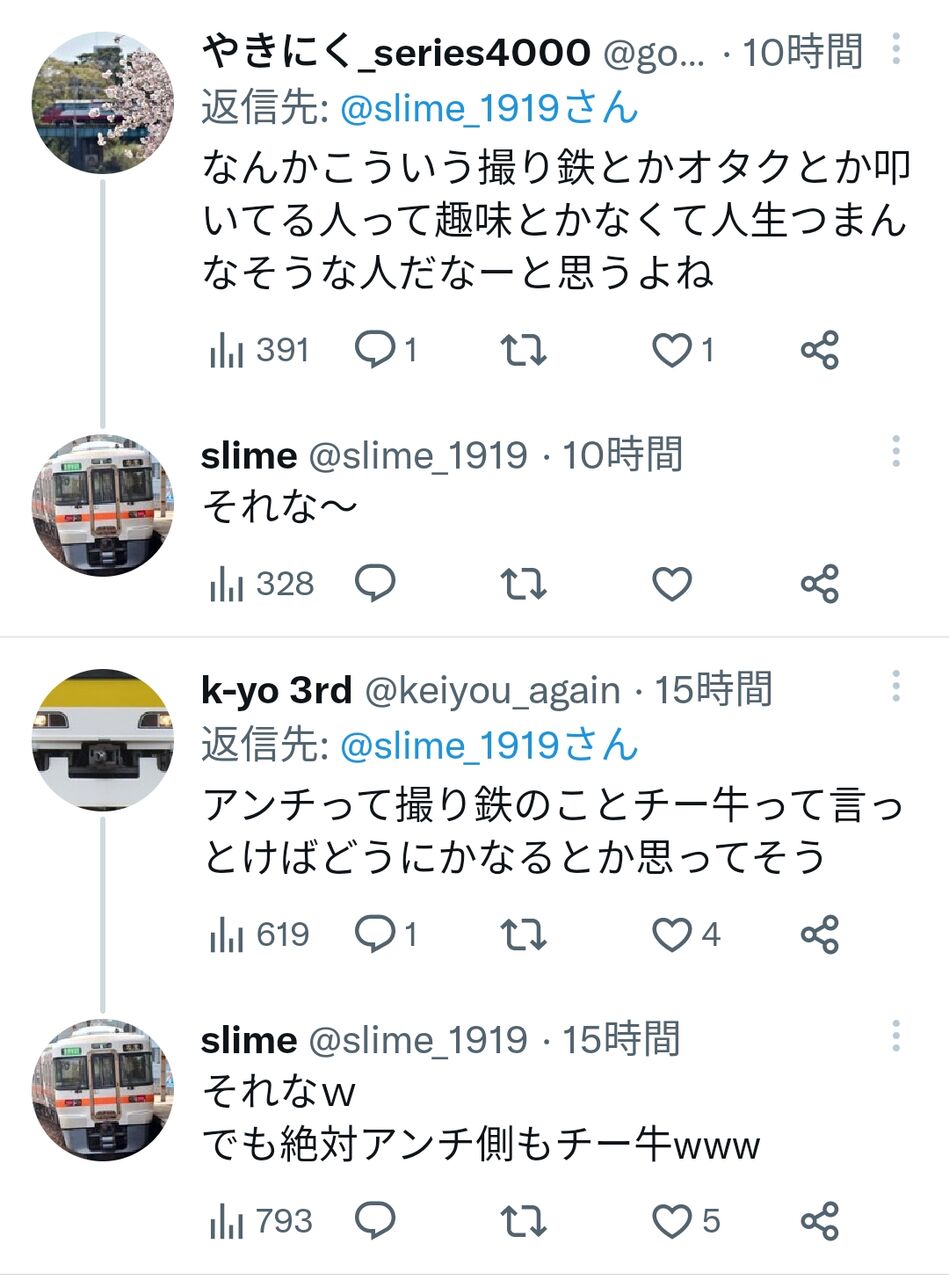Screen dimensions: 949x1280
Task: Open @slime_1919 link in k-yo 3rd's reply
Action: pos(489,746)
